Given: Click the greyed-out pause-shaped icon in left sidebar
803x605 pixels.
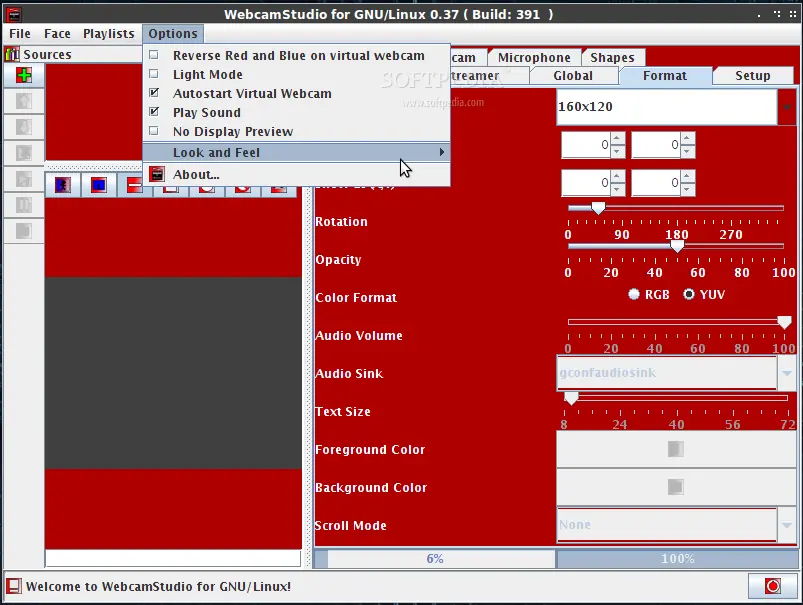Looking at the screenshot, I should (24, 205).
